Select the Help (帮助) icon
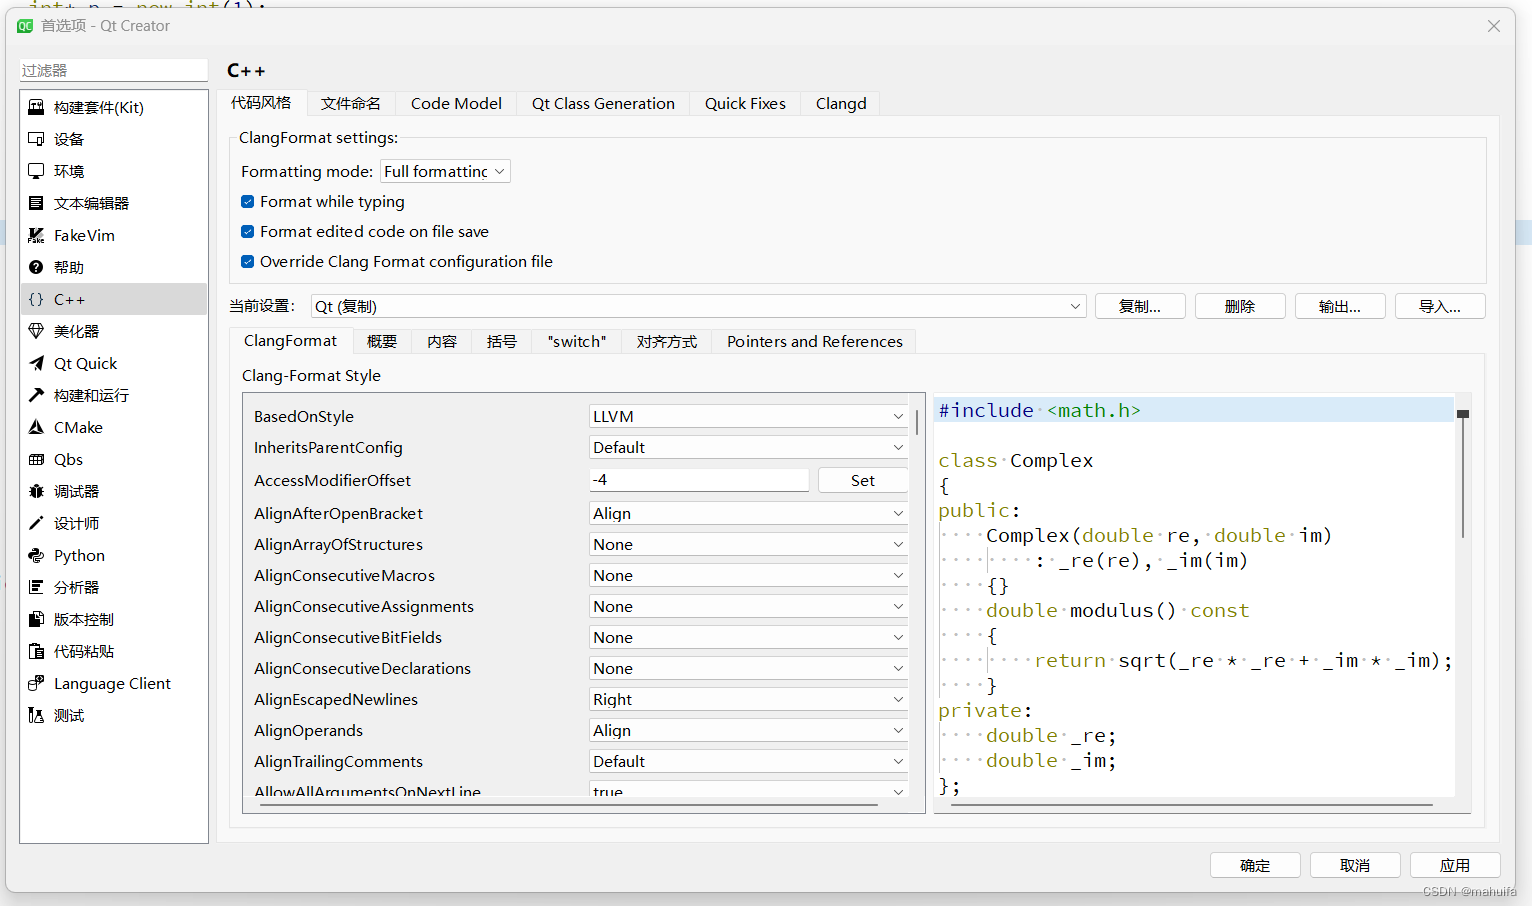This screenshot has height=906, width=1532. click(36, 267)
